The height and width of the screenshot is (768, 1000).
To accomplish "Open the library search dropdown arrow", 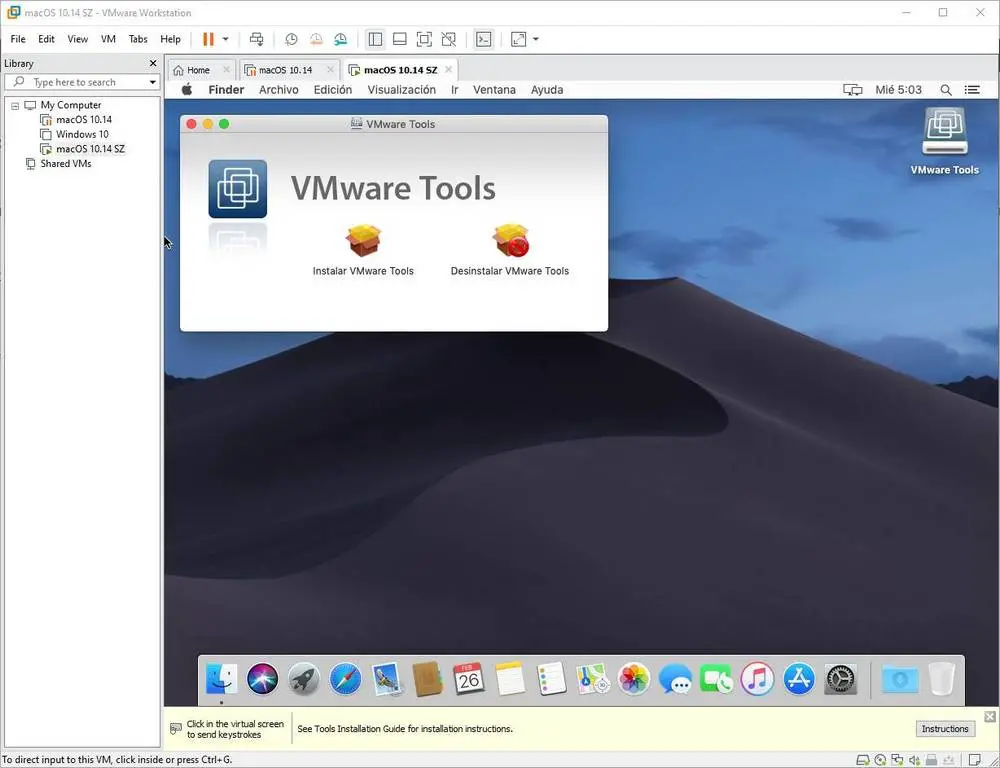I will click(x=152, y=82).
